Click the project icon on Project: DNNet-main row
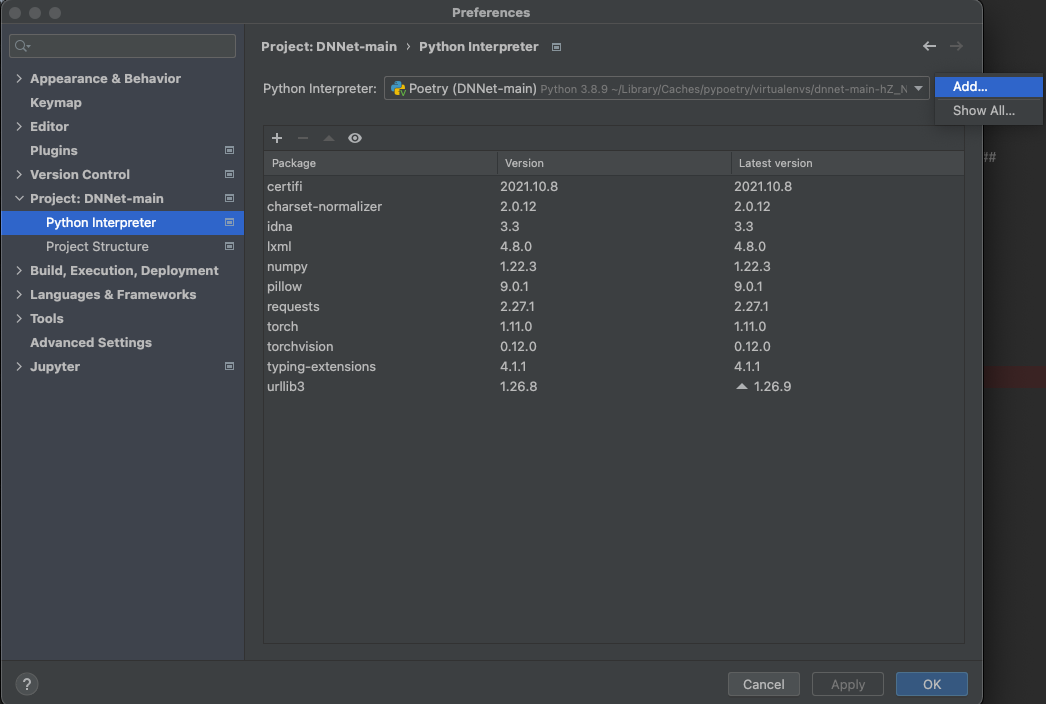1046x704 pixels. [x=229, y=198]
